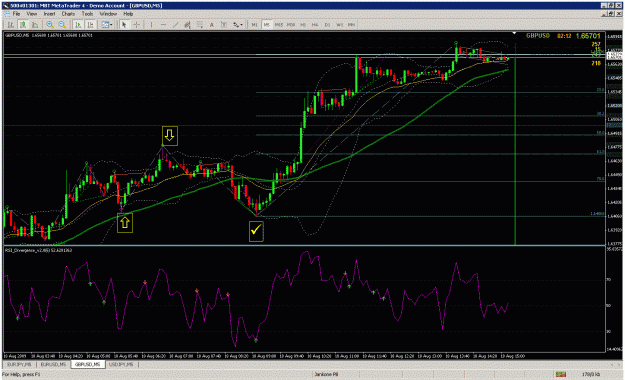Switch chart to candlesticks type
The width and height of the screenshot is (625, 380).
click(23, 25)
